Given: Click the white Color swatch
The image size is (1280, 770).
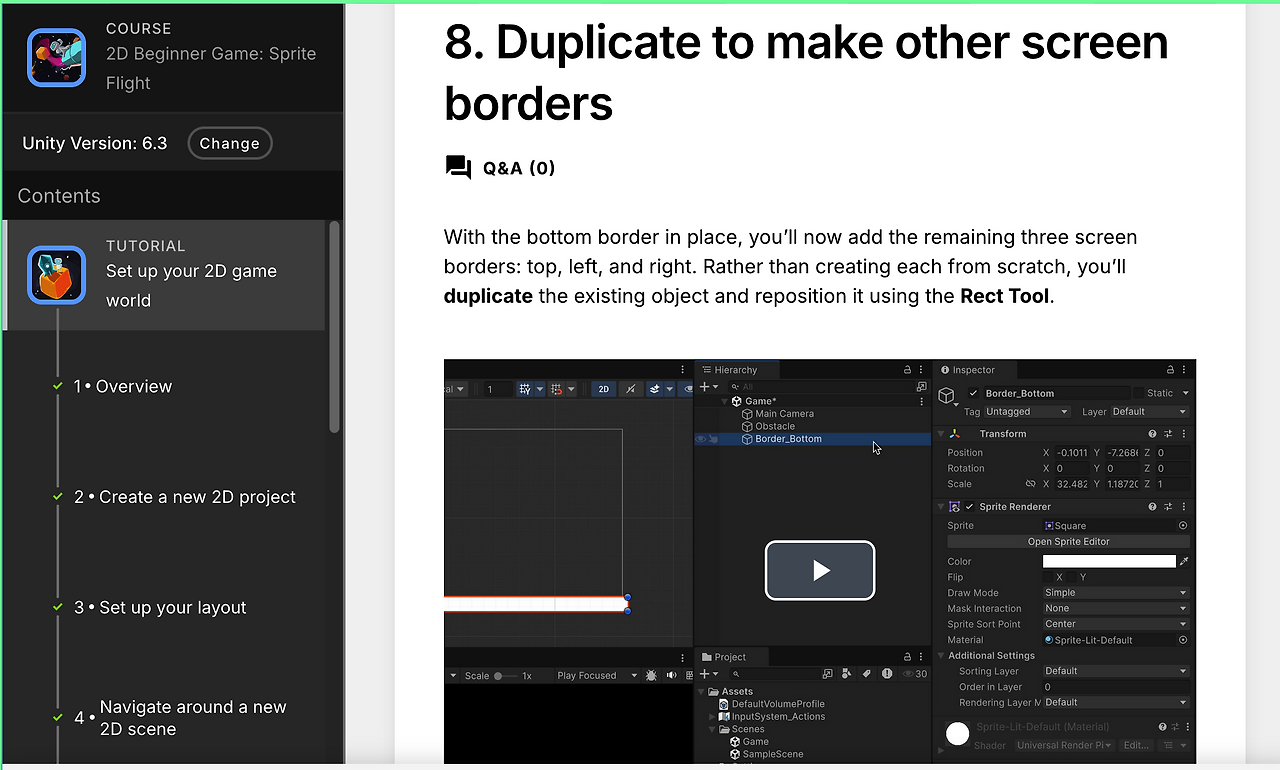Looking at the screenshot, I should click(x=1109, y=562).
